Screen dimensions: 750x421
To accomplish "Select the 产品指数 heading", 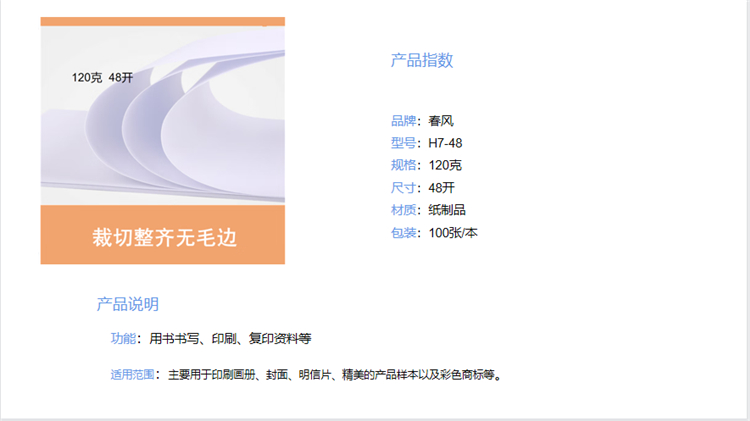I will pos(421,60).
